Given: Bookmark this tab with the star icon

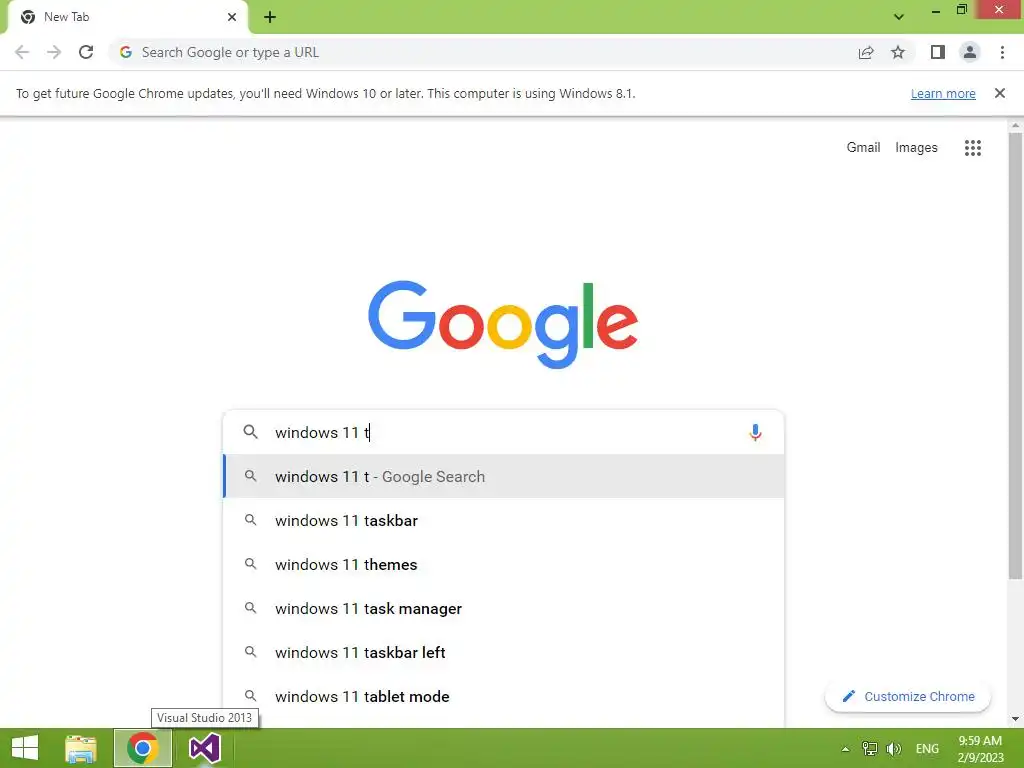Looking at the screenshot, I should point(898,52).
